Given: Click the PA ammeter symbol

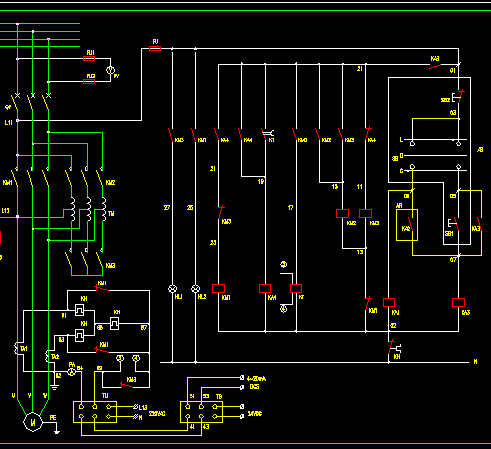Looking at the screenshot, I should tap(72, 372).
